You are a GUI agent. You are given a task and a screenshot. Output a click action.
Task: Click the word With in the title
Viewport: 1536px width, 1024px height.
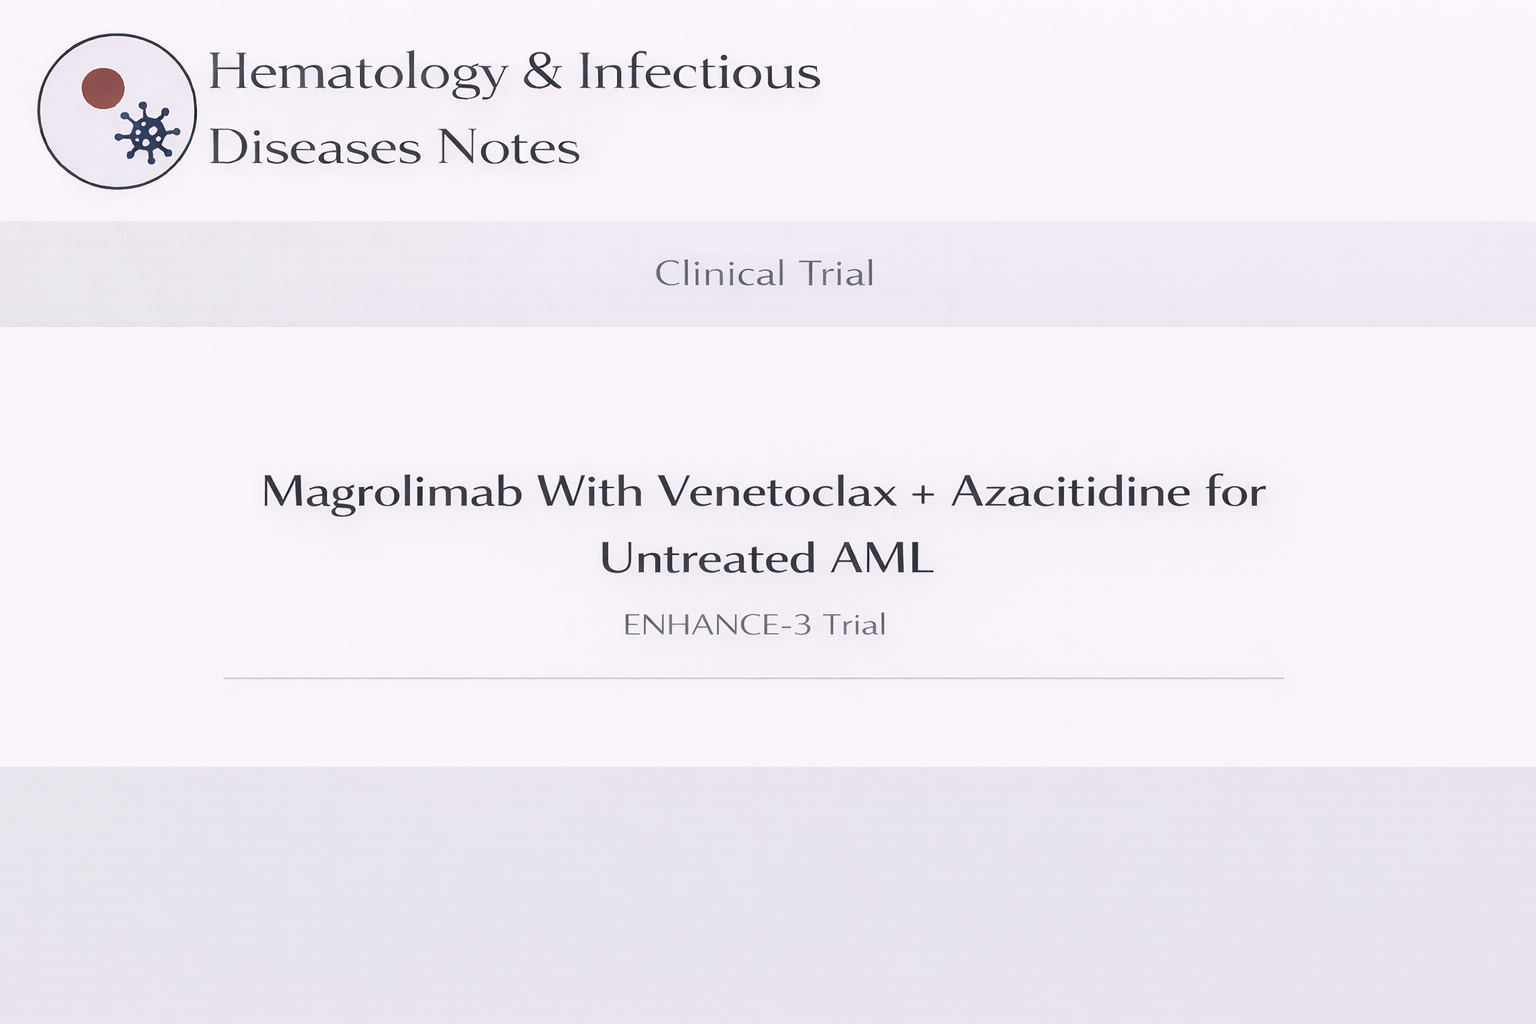tap(589, 492)
